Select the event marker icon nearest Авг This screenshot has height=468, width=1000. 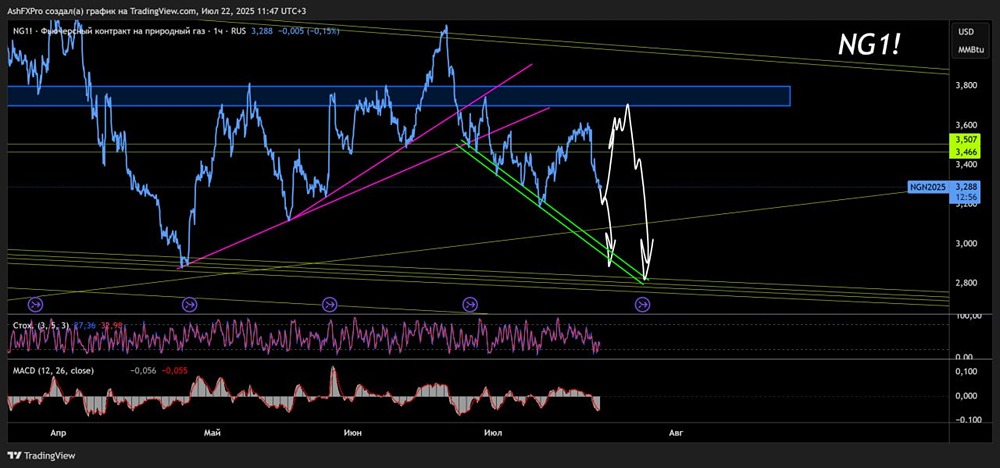[642, 305]
